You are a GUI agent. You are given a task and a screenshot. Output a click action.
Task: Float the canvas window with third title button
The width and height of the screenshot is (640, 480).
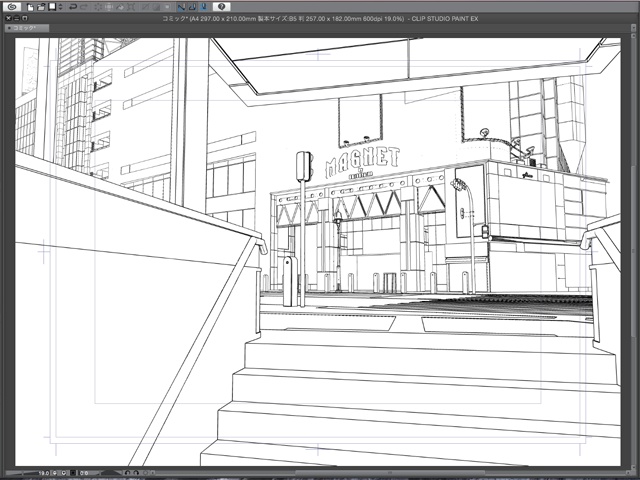[x=24, y=18]
